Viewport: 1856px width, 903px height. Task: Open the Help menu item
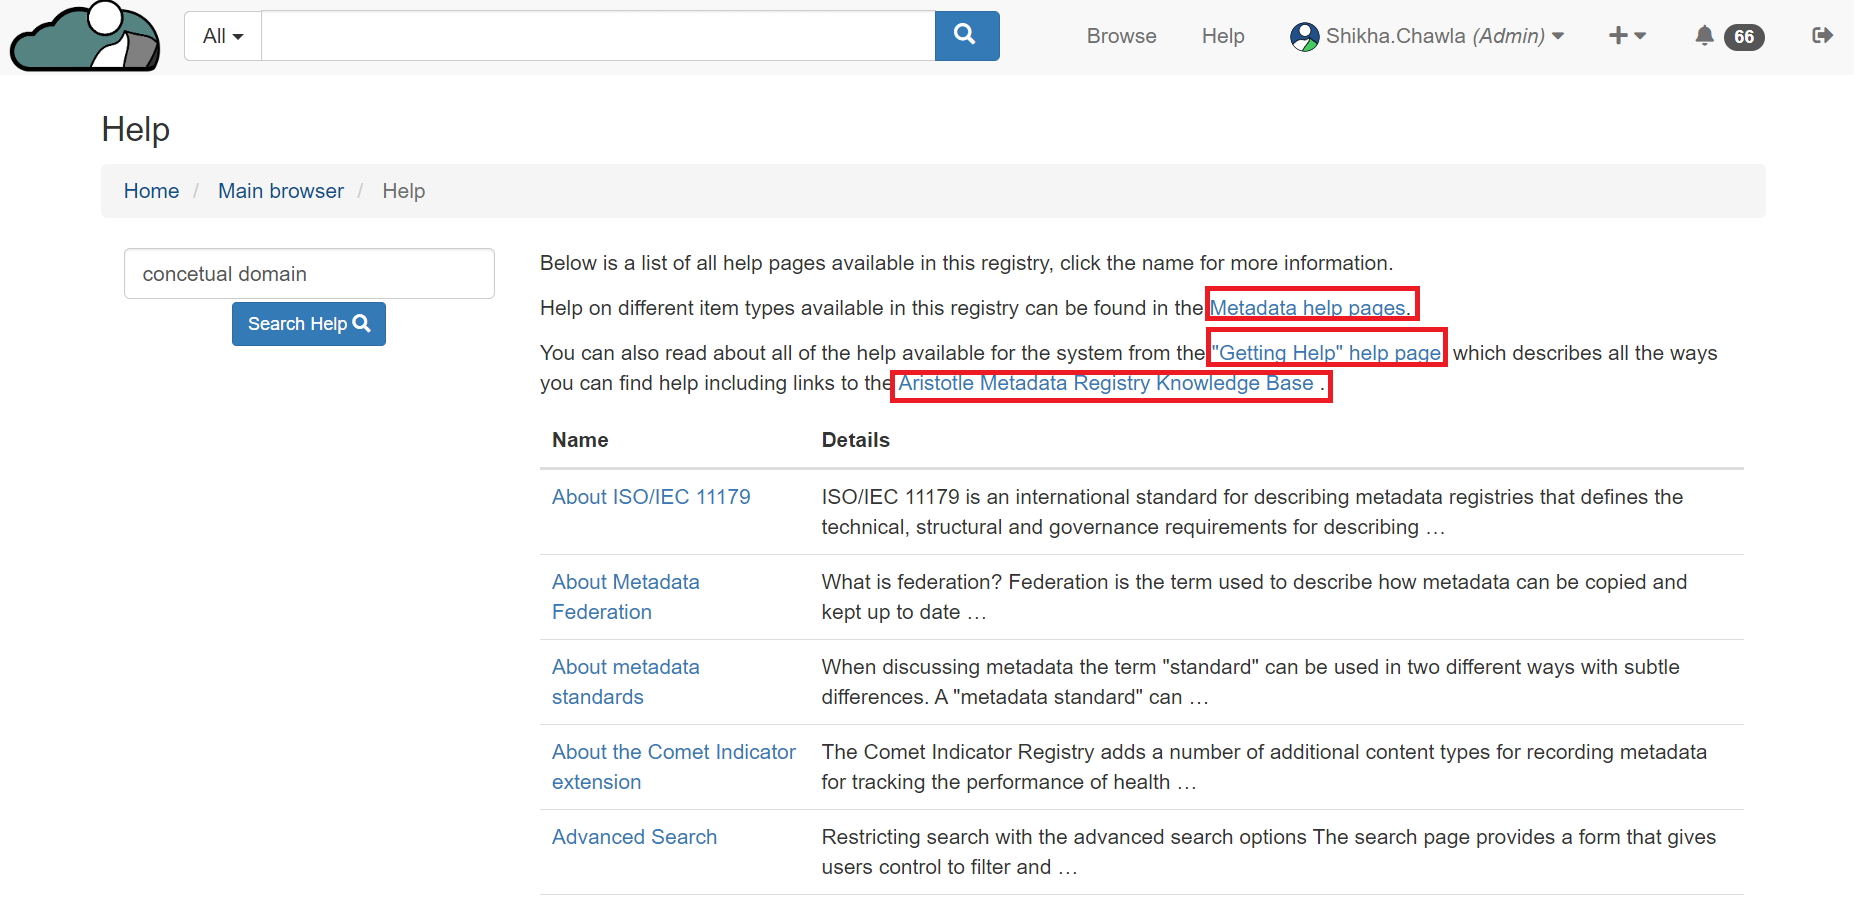[1222, 36]
